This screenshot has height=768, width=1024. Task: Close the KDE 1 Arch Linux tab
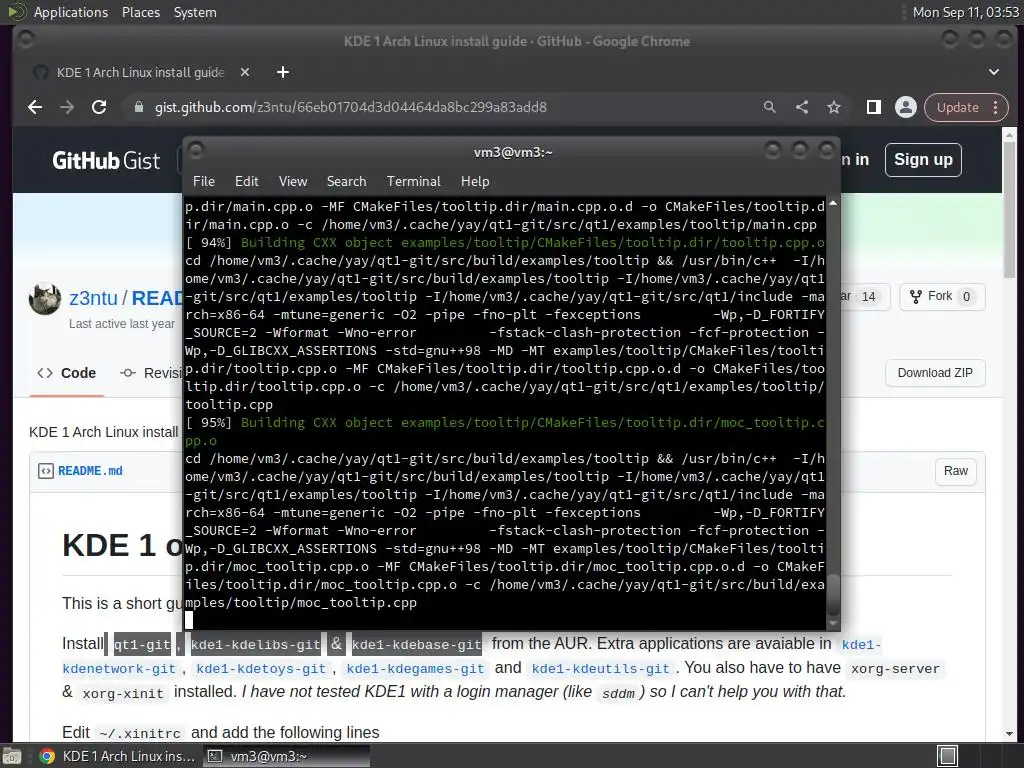pyautogui.click(x=245, y=72)
